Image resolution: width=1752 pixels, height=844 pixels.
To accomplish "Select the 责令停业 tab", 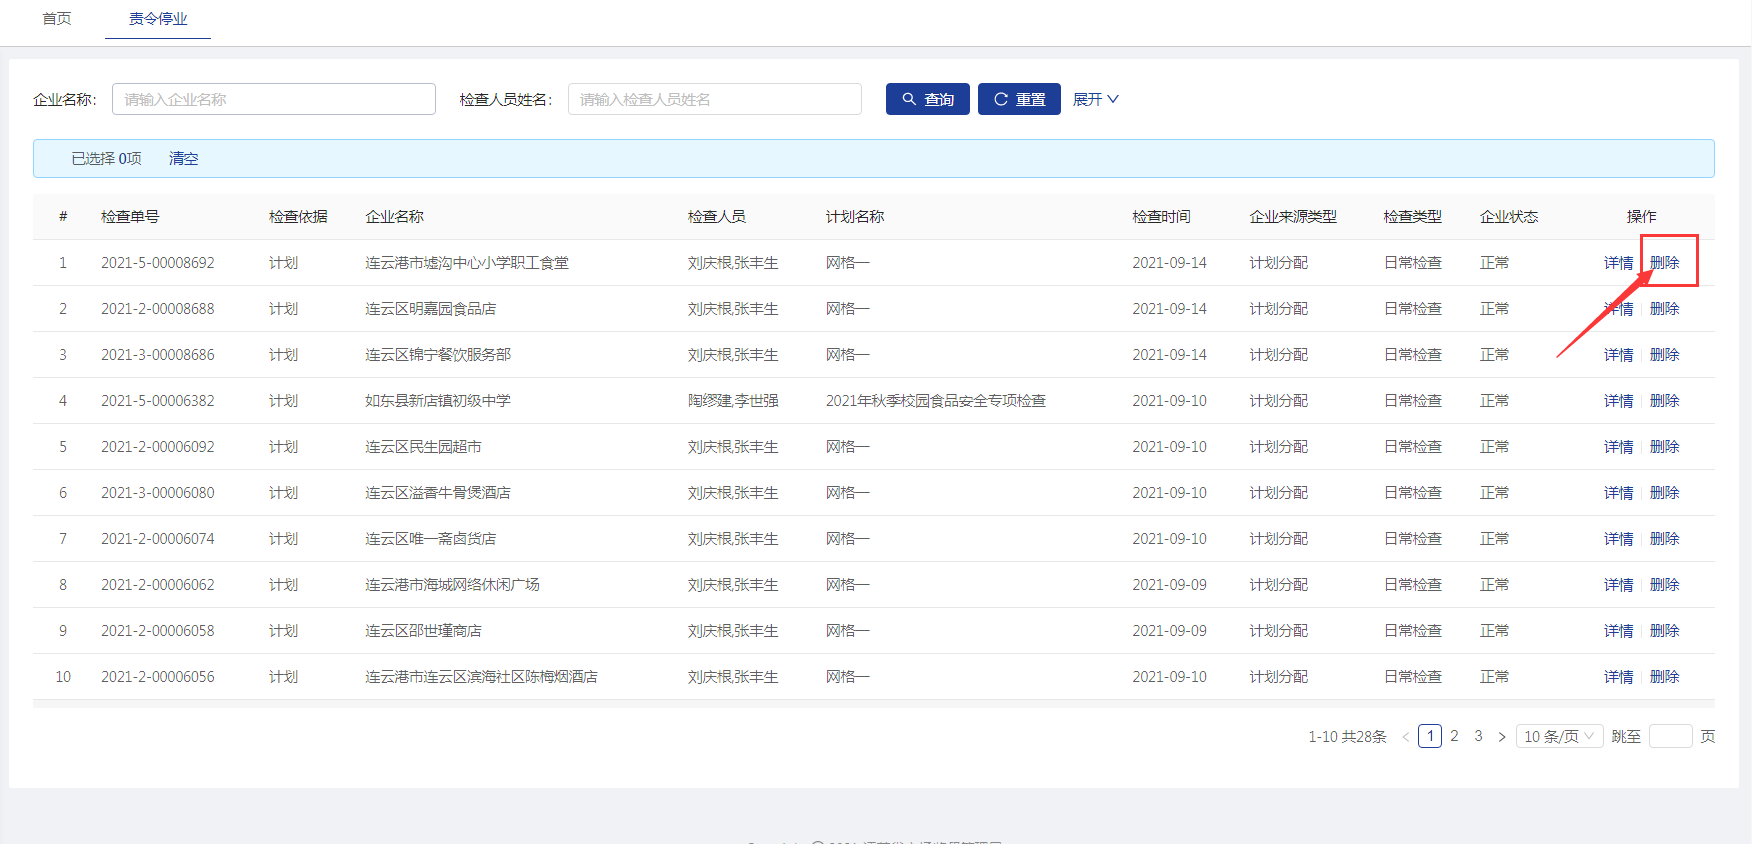I will tap(158, 19).
